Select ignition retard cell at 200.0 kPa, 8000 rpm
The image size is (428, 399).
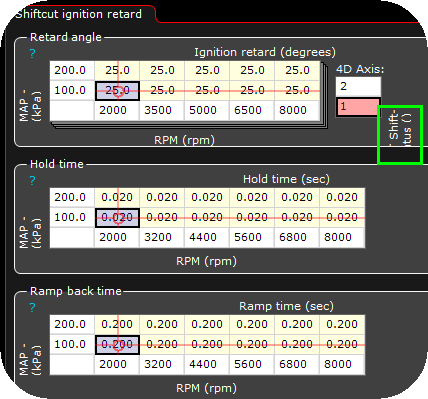pyautogui.click(x=297, y=71)
